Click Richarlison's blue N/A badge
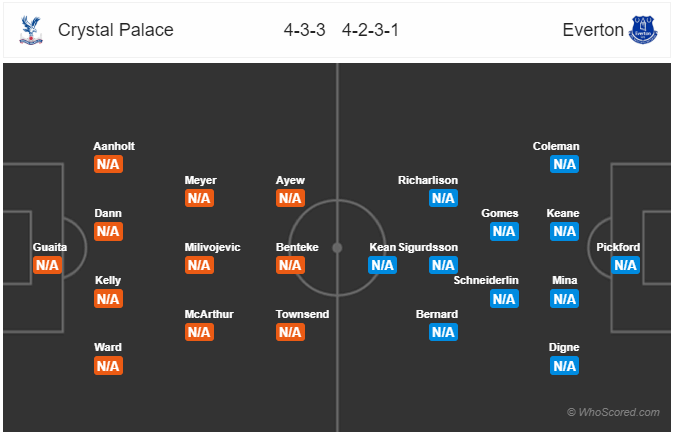Image resolution: width=675 pixels, height=435 pixels. tap(443, 198)
